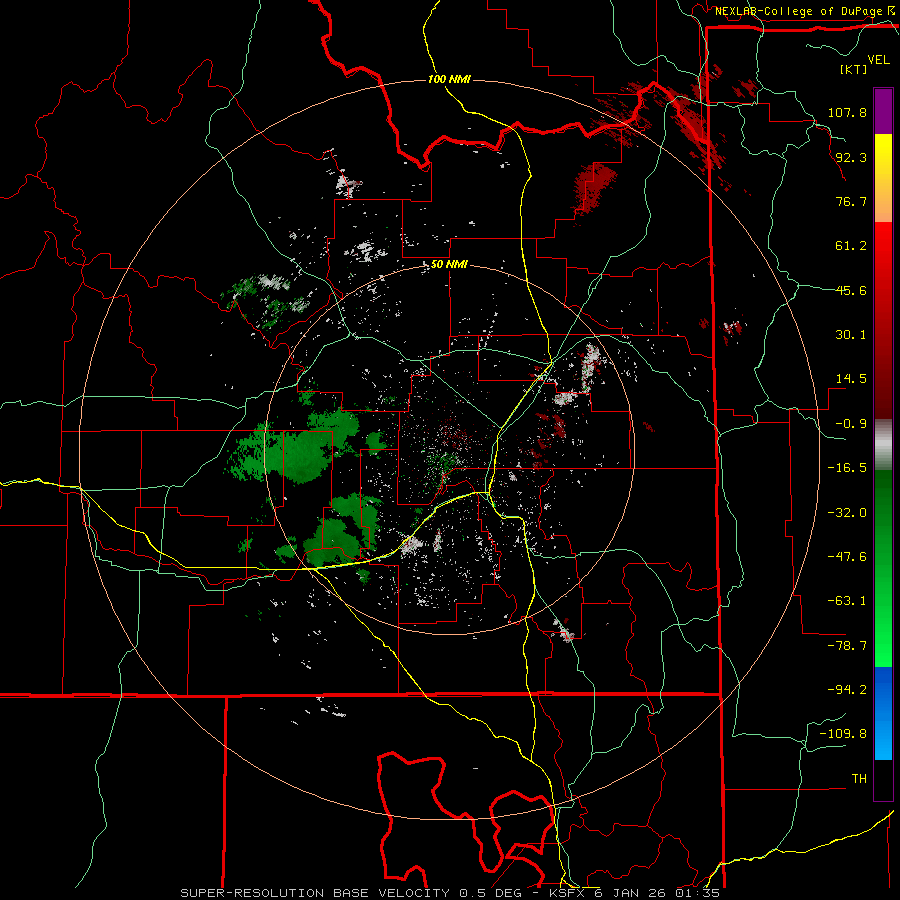
Task: Click the purple segment of color bar
Action: pyautogui.click(x=883, y=111)
